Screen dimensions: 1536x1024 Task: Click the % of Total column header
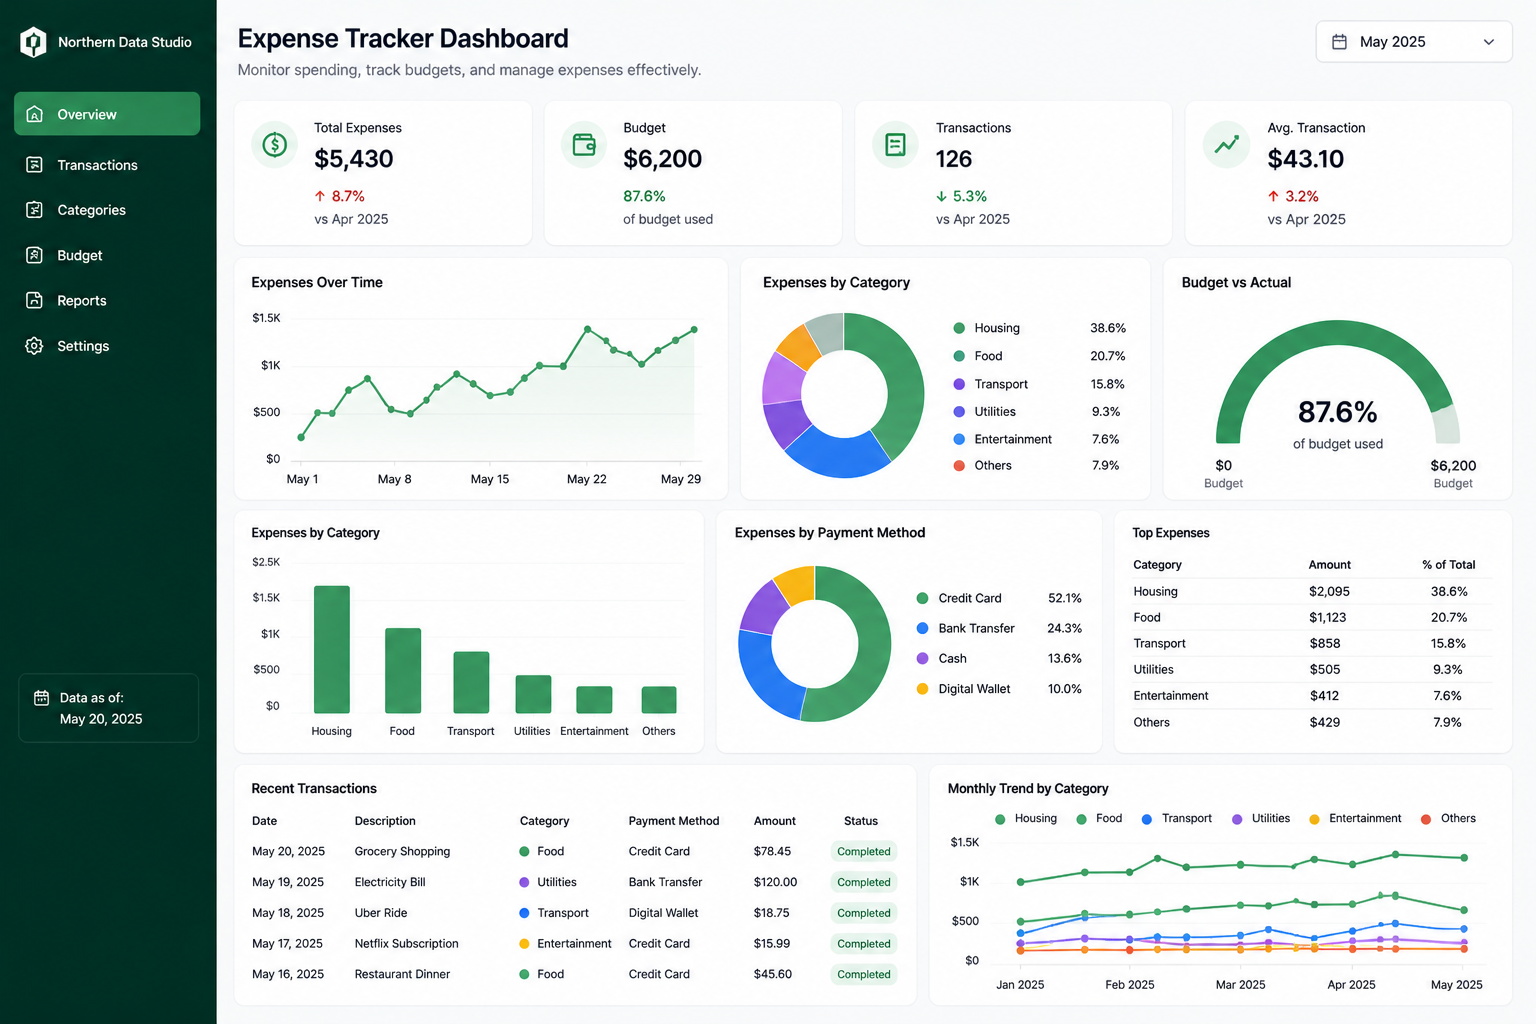1448,565
